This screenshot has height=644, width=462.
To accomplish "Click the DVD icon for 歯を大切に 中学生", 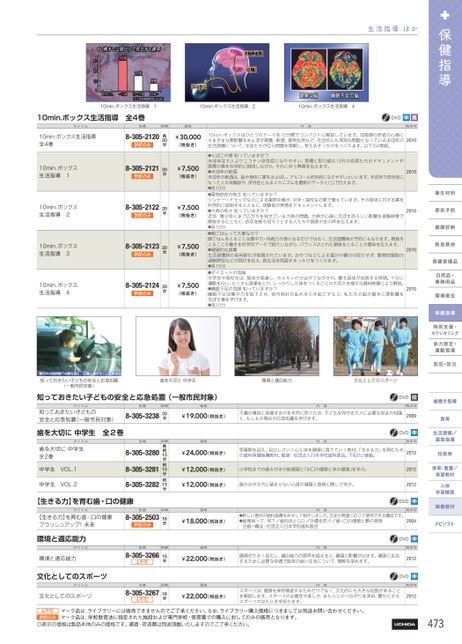I will (x=394, y=432).
